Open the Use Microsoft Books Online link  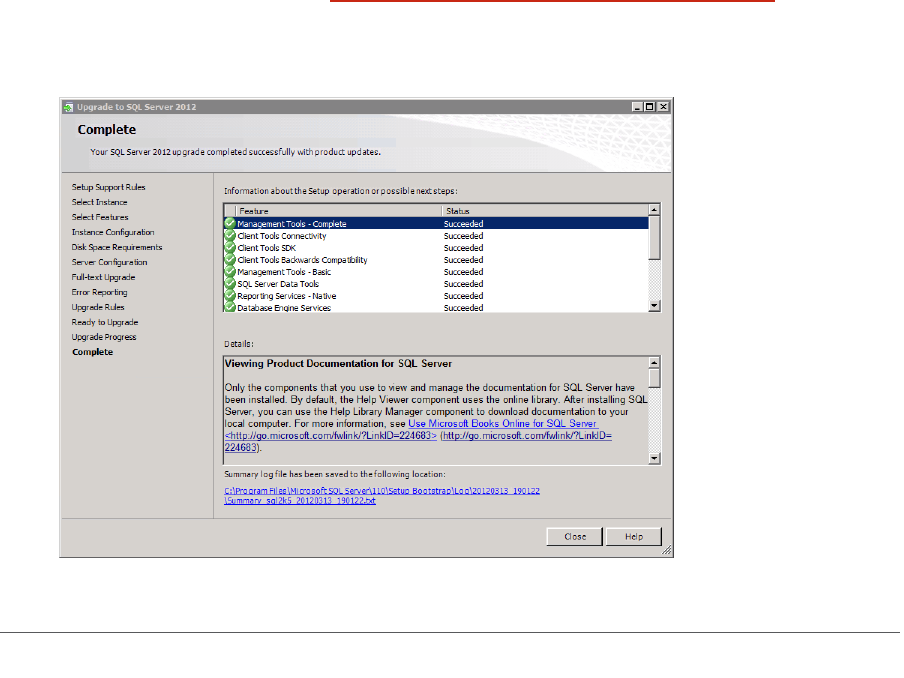(x=502, y=424)
